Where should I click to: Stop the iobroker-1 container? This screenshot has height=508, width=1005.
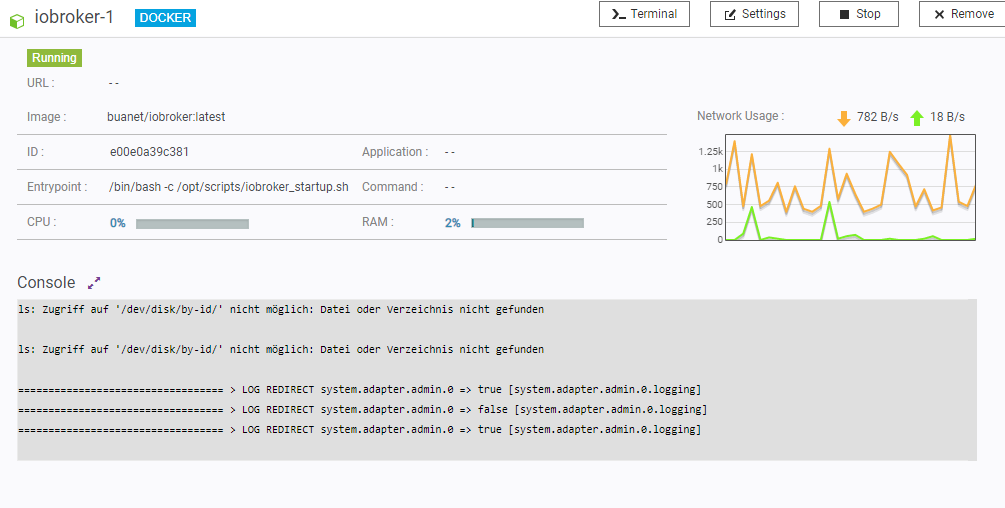click(859, 14)
